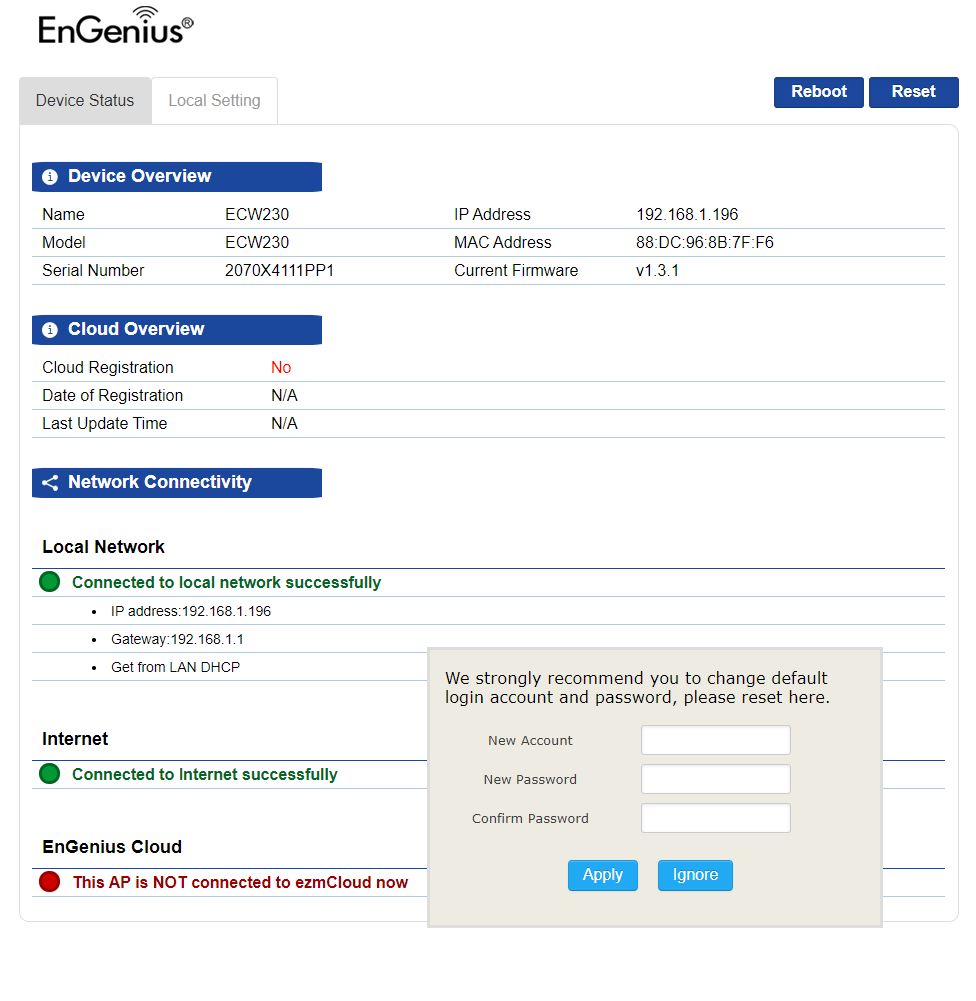The height and width of the screenshot is (1001, 976).
Task: Click the green Internet status indicator
Action: 49,774
